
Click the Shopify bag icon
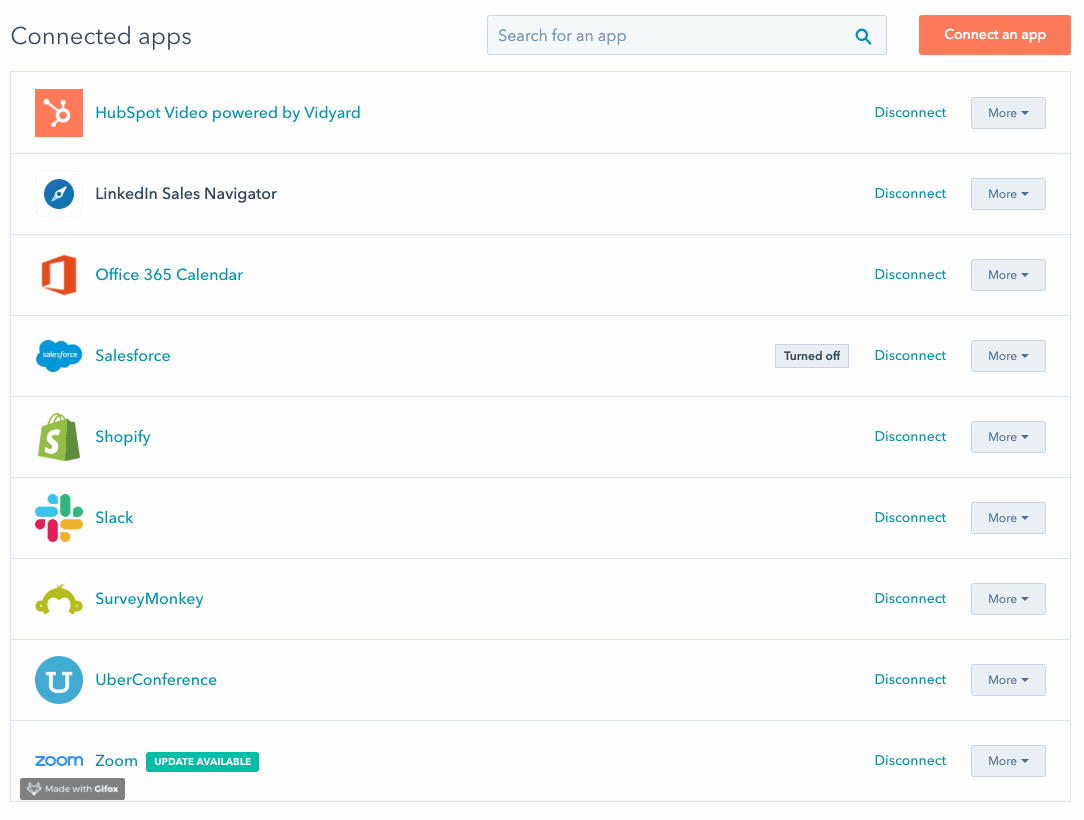[x=59, y=437]
